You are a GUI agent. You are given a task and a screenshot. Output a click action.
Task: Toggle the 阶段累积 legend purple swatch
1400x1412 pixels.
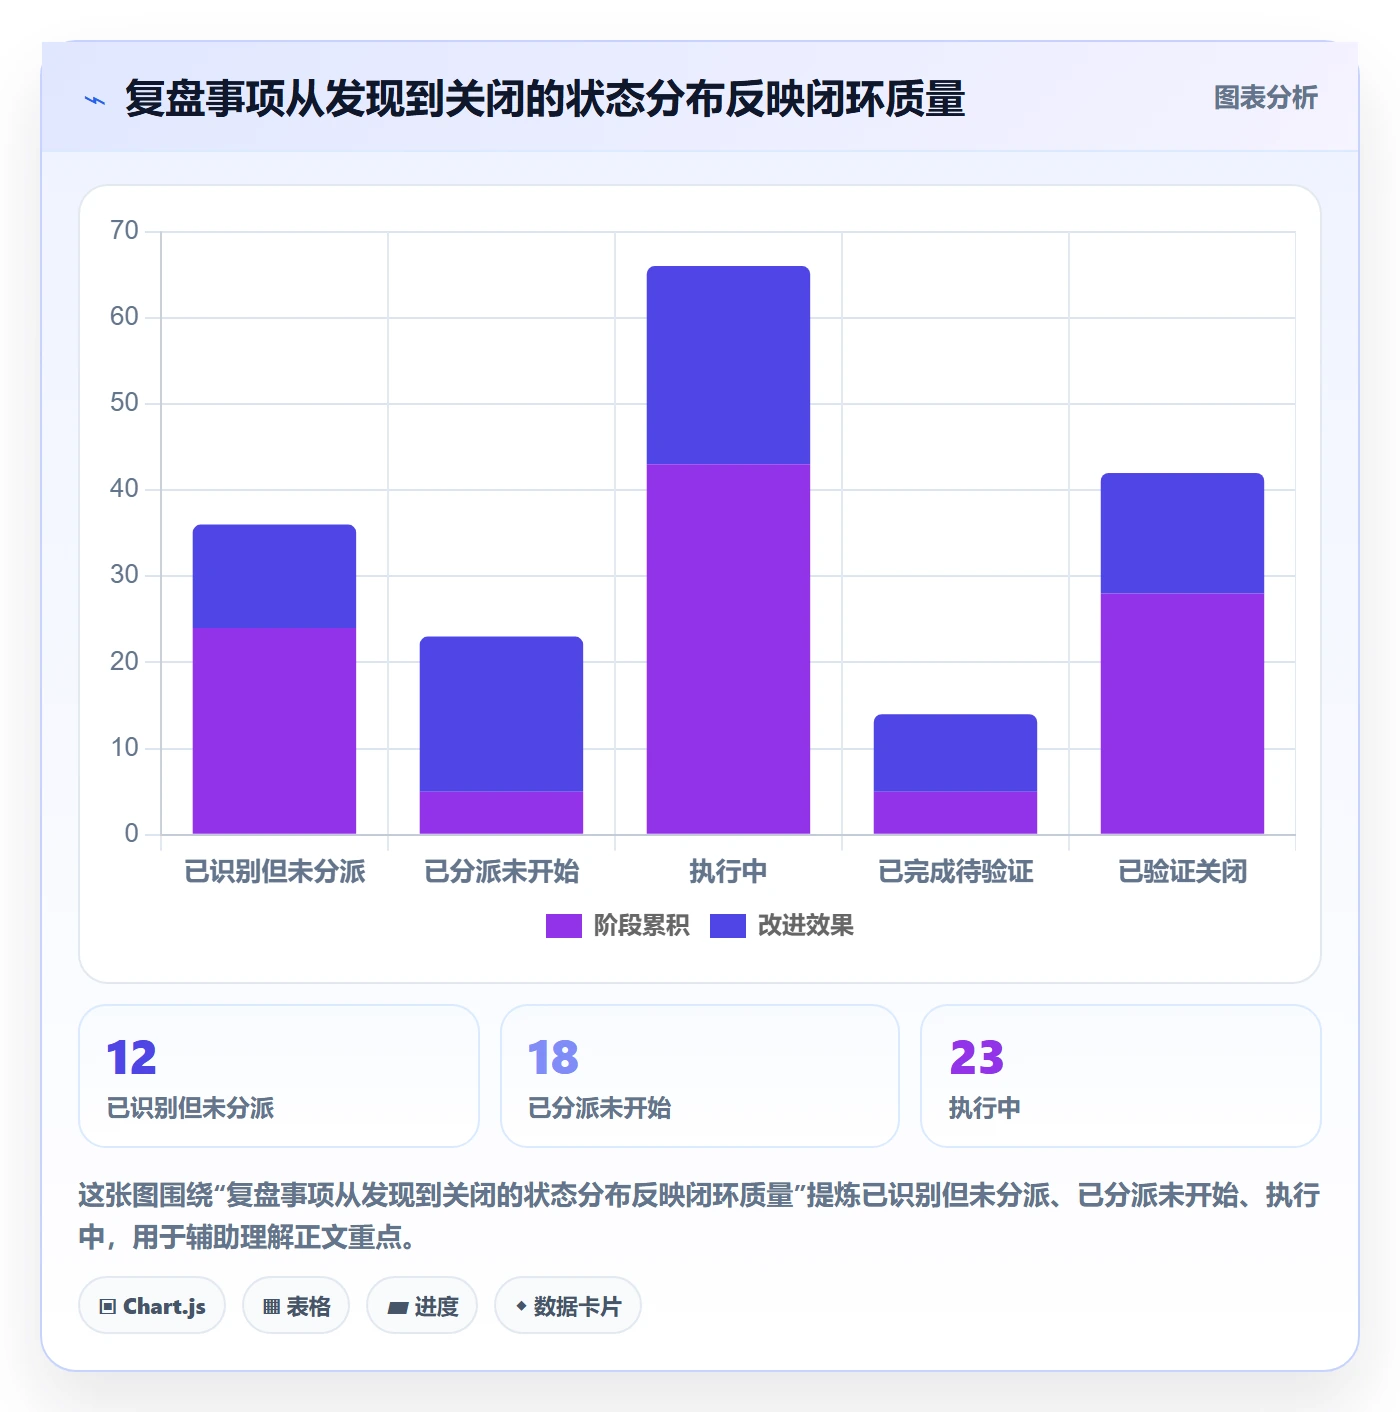click(x=563, y=926)
